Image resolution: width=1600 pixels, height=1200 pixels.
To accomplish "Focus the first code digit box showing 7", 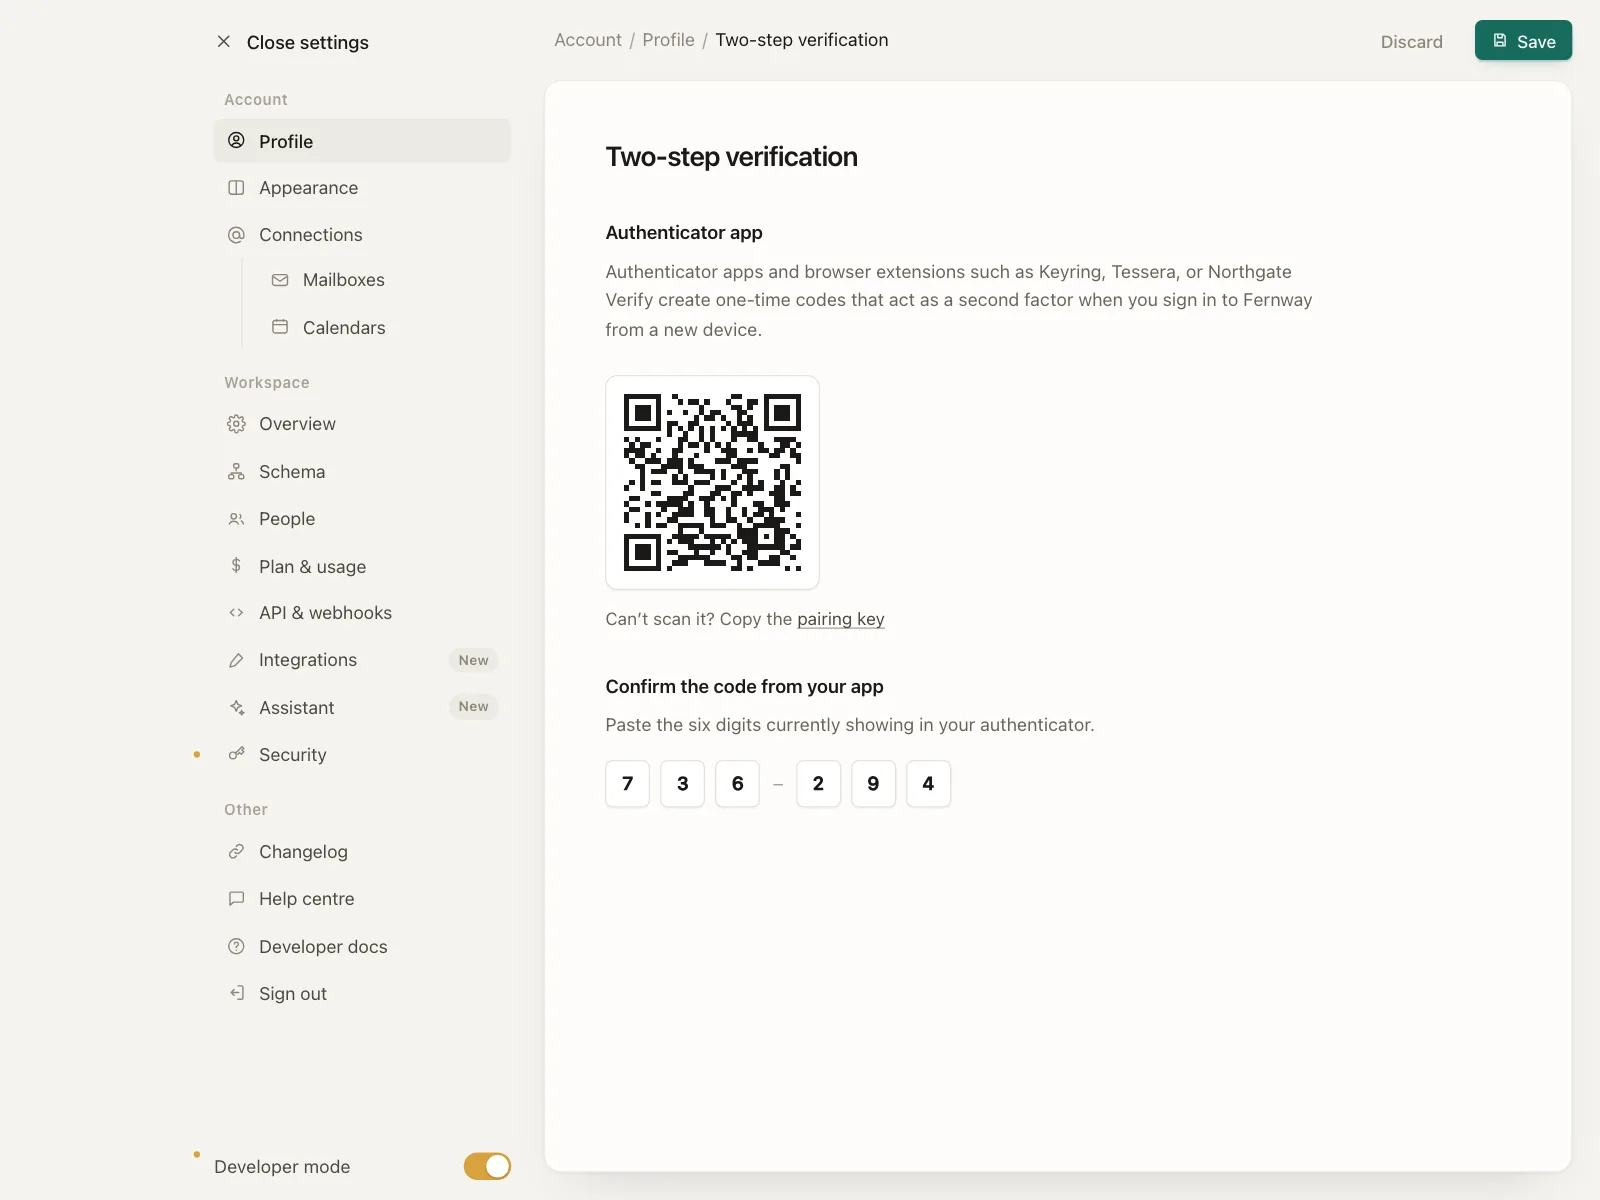I will (628, 783).
